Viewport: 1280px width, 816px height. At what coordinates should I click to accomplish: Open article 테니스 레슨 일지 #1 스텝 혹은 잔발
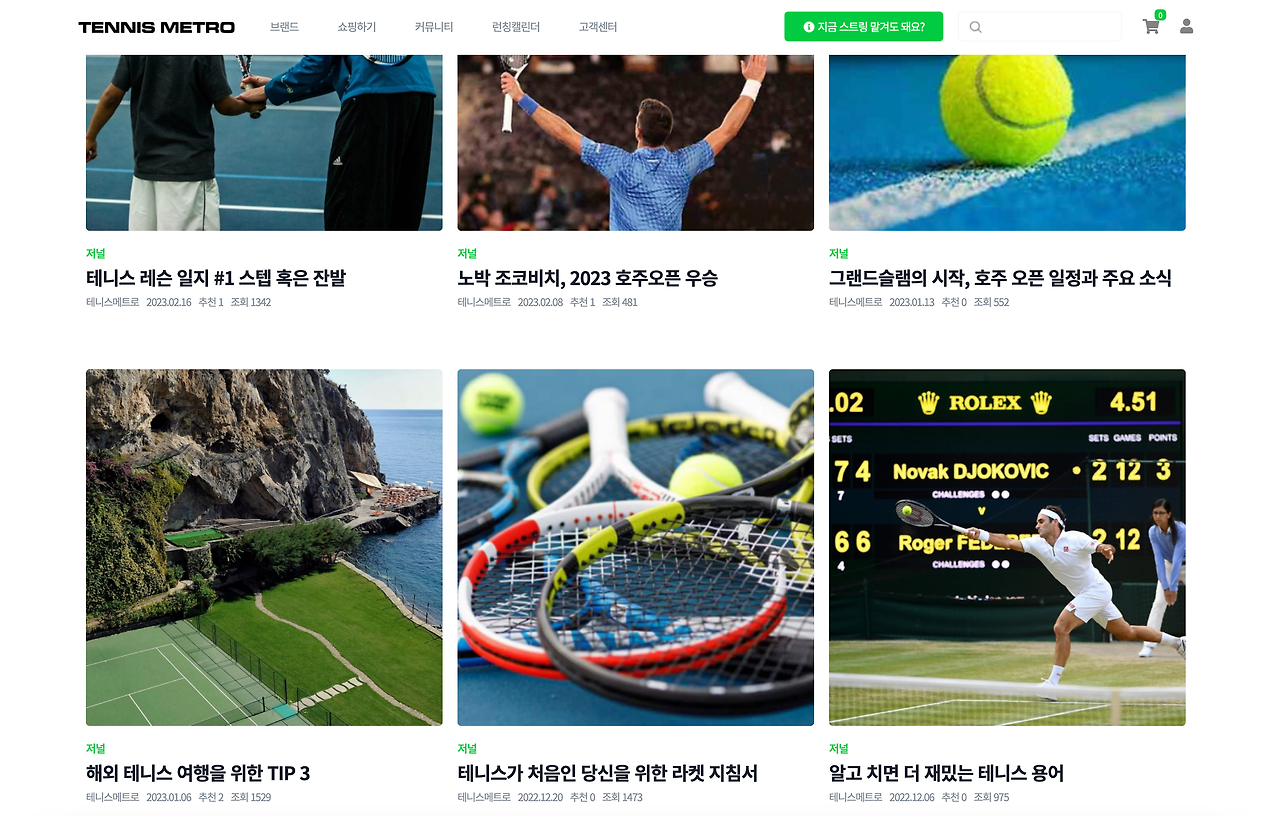click(216, 278)
